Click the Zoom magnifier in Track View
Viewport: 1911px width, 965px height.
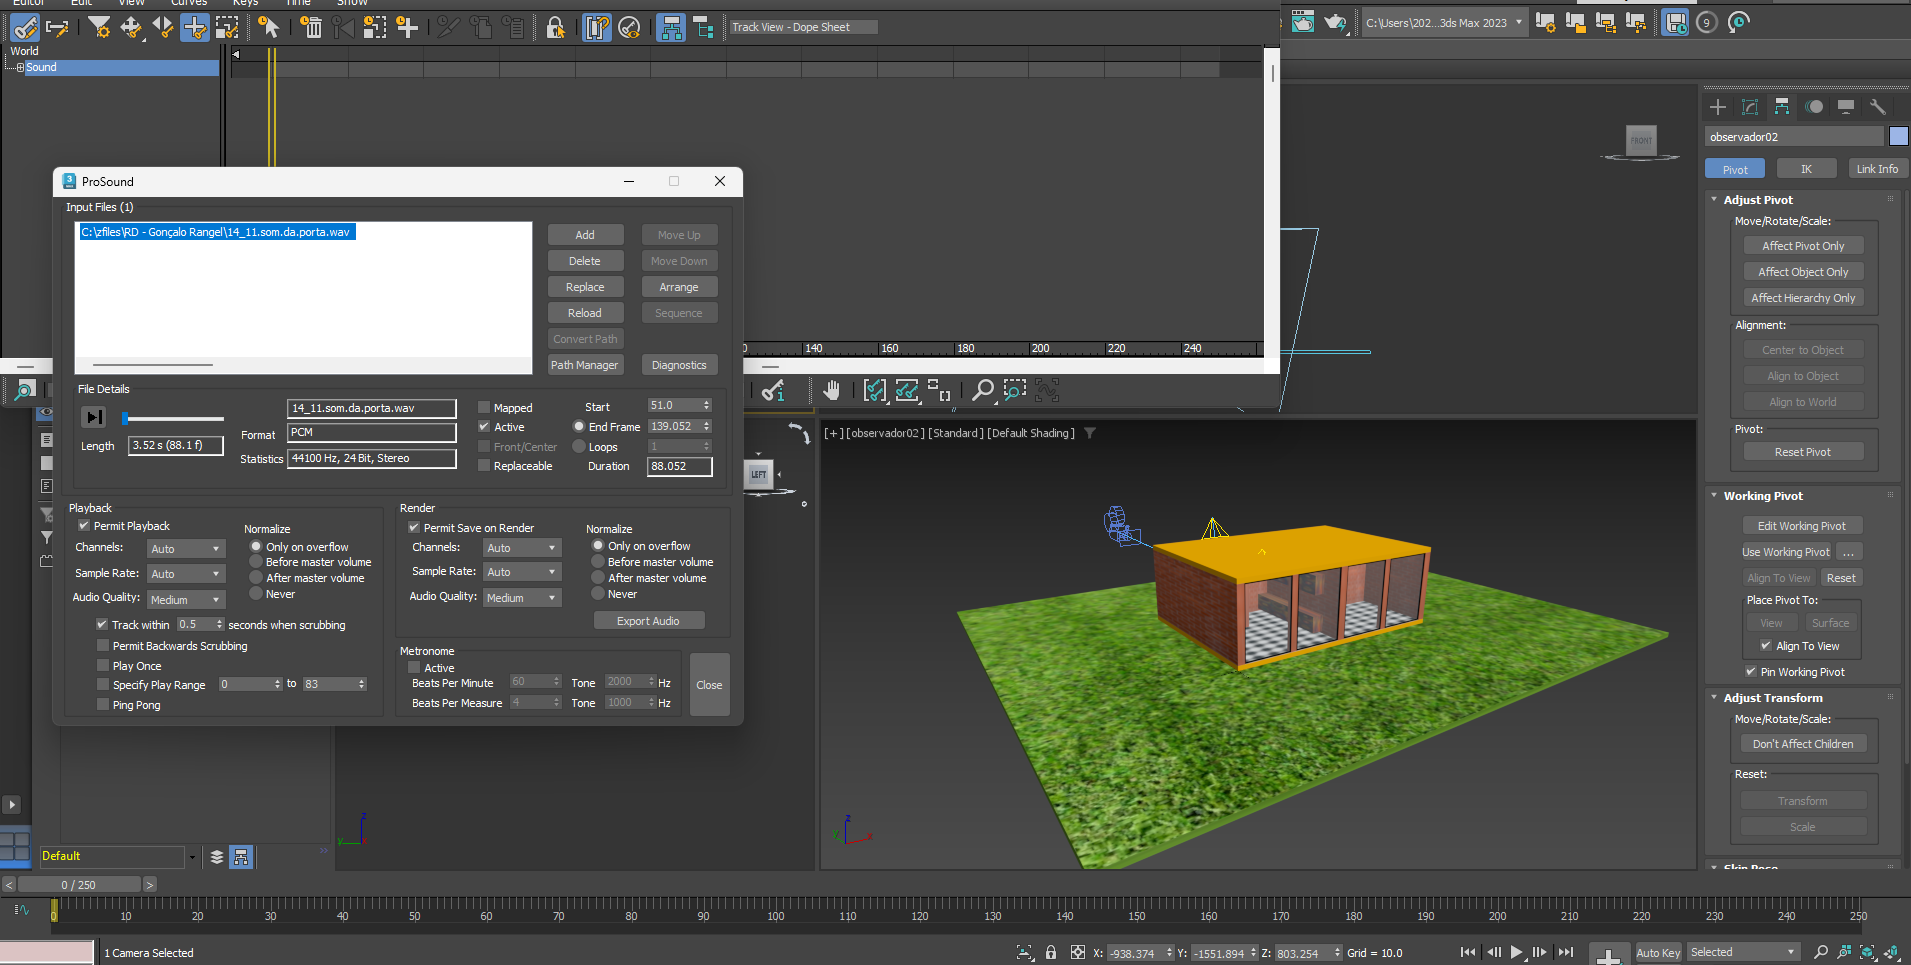pos(983,390)
